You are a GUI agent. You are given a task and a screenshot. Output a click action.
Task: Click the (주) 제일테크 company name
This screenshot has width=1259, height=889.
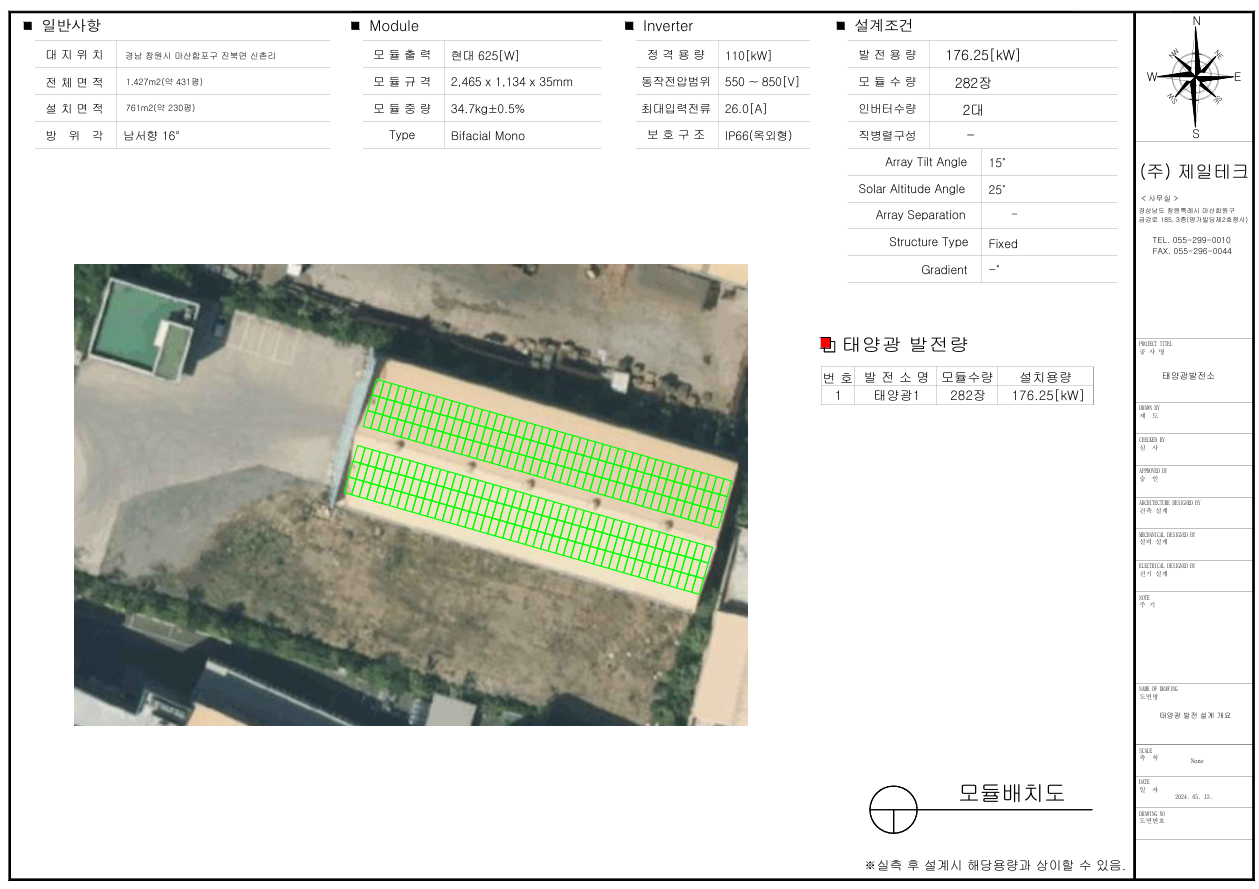click(x=1194, y=172)
